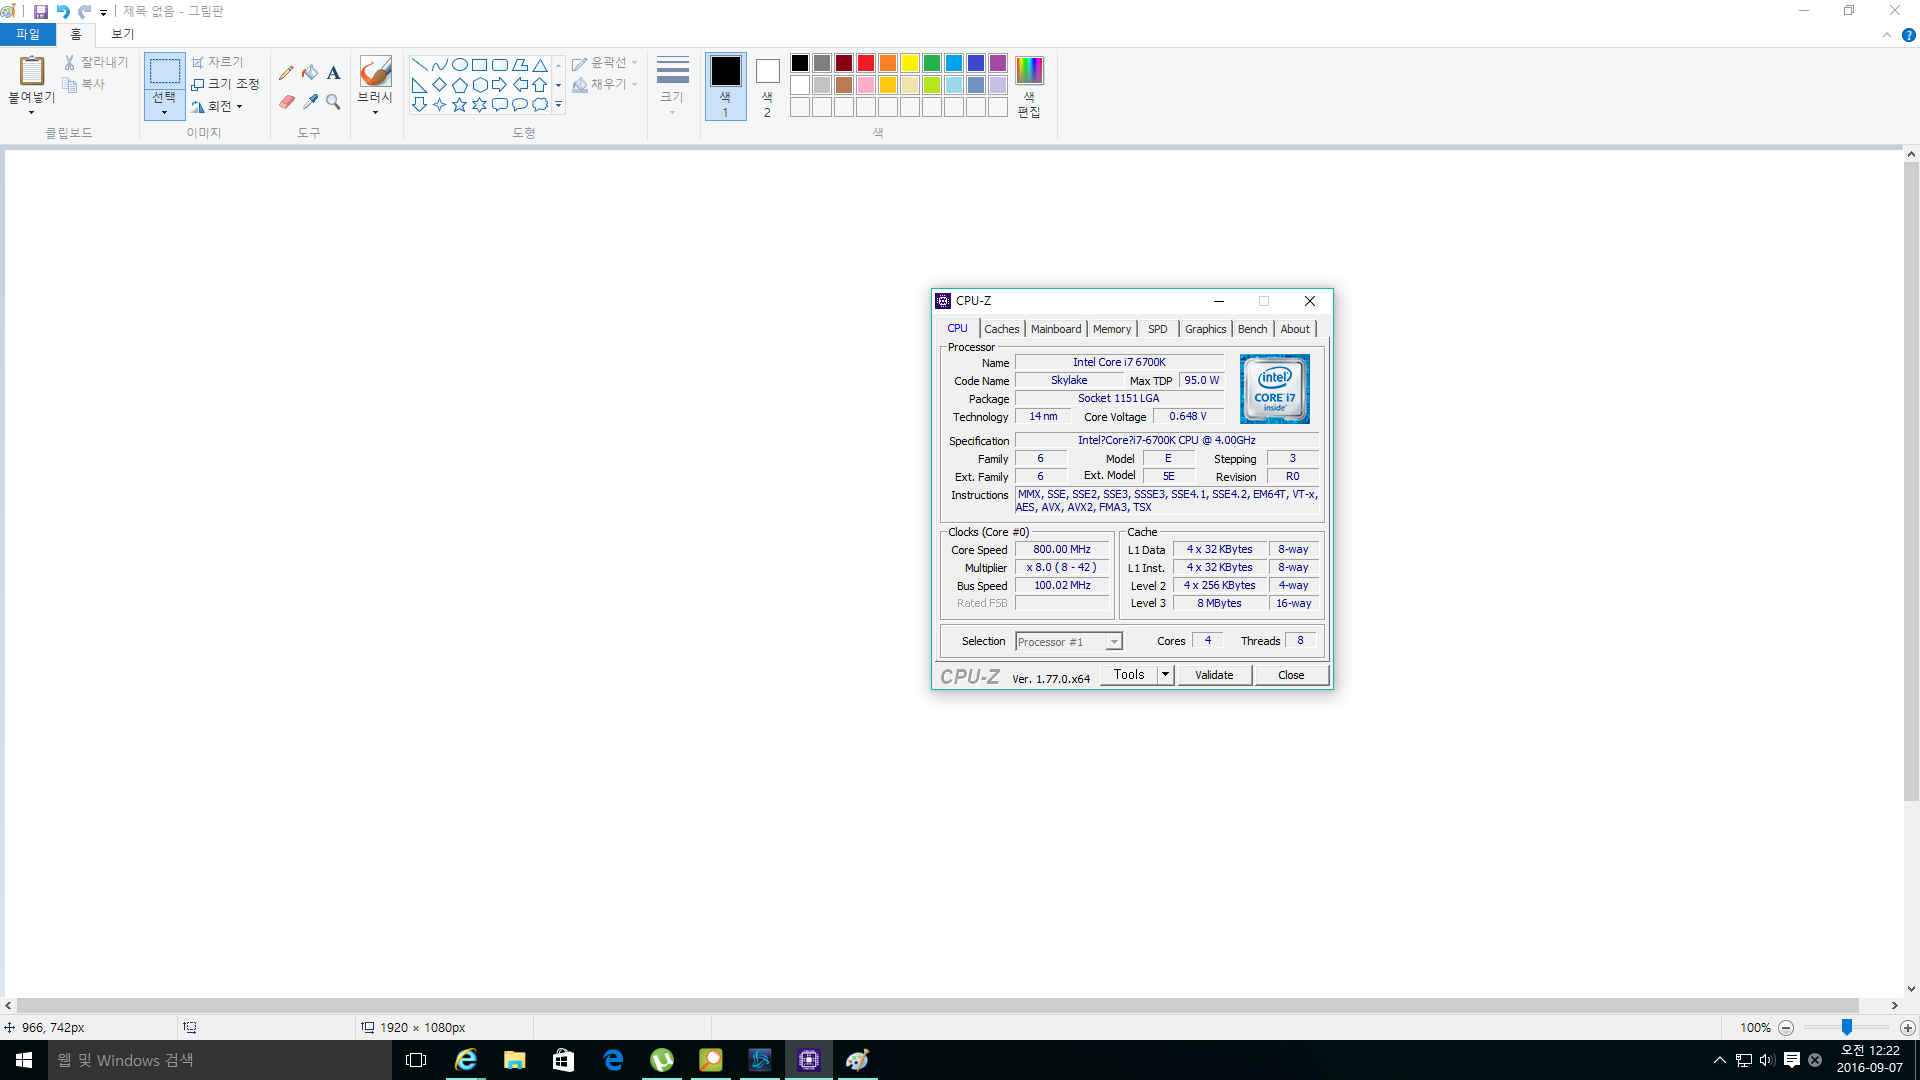Choose the Line shape
The height and width of the screenshot is (1080, 1920).
click(420, 64)
